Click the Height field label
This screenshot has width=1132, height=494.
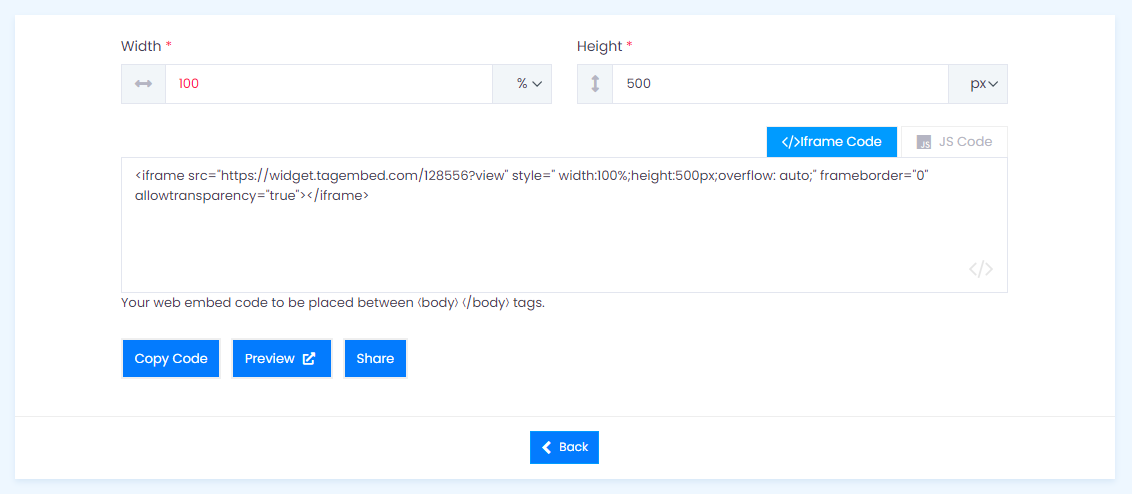click(605, 46)
